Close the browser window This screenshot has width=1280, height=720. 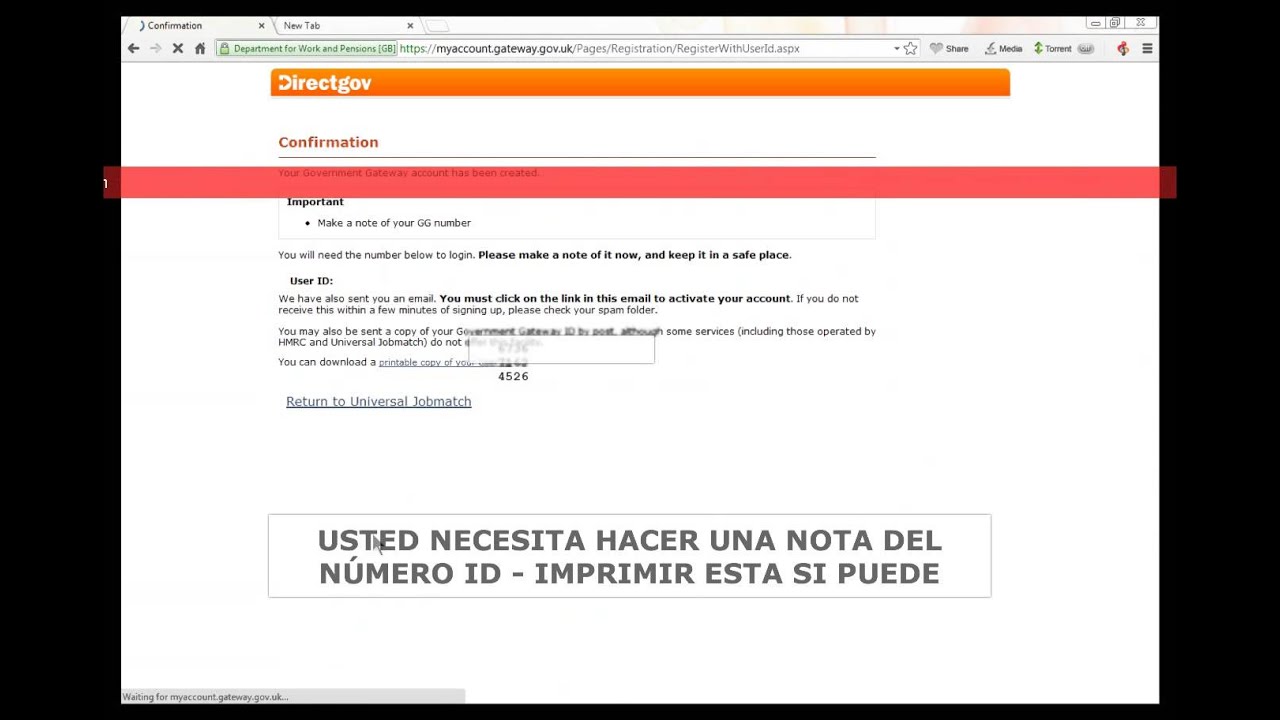1140,23
